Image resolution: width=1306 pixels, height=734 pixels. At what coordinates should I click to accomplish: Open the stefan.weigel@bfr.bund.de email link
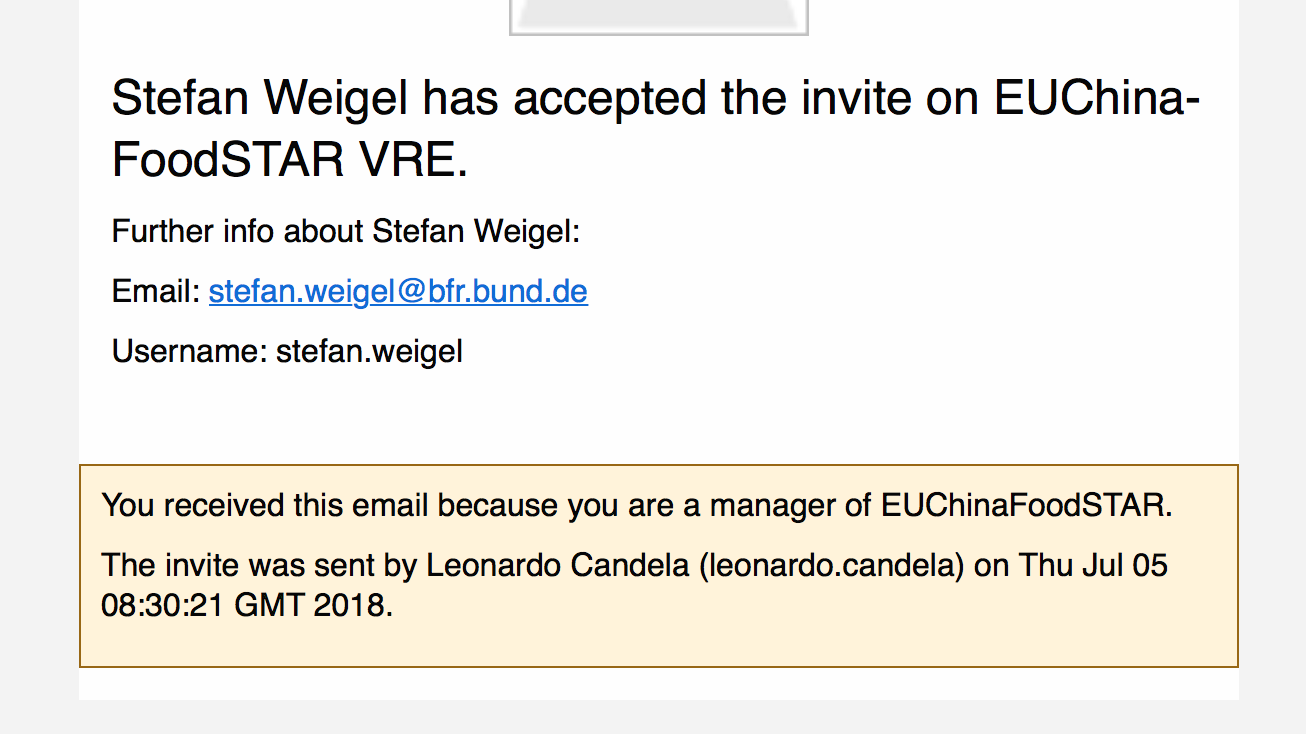(398, 292)
